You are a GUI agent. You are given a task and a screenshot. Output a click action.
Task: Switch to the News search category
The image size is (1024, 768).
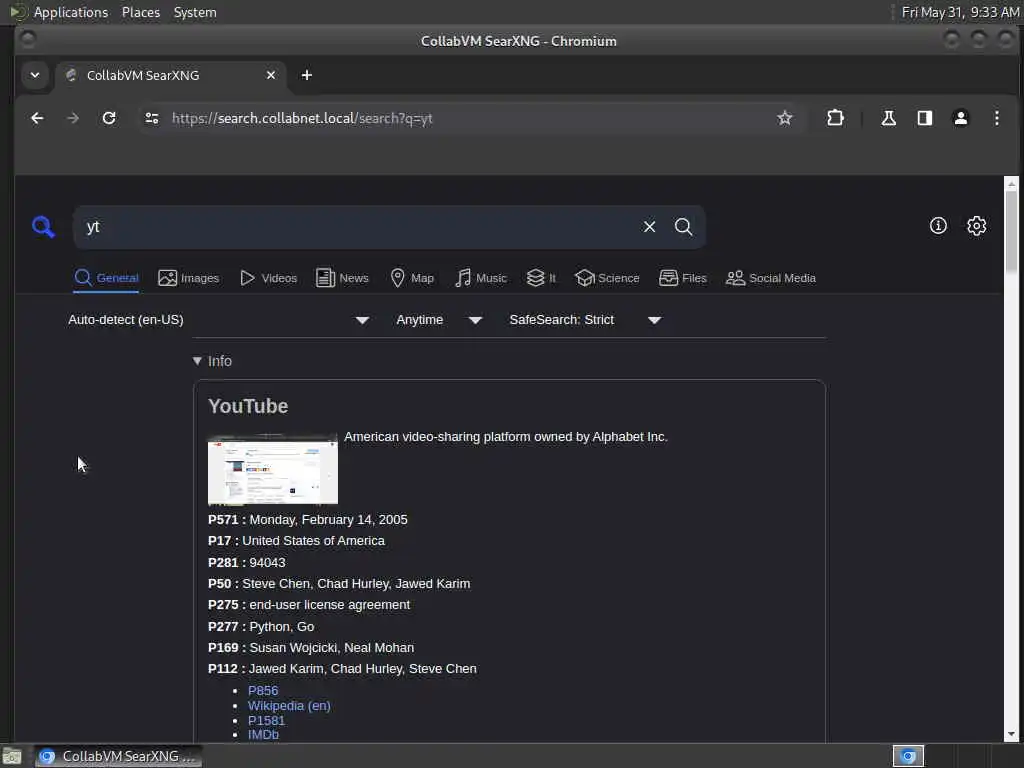point(342,278)
